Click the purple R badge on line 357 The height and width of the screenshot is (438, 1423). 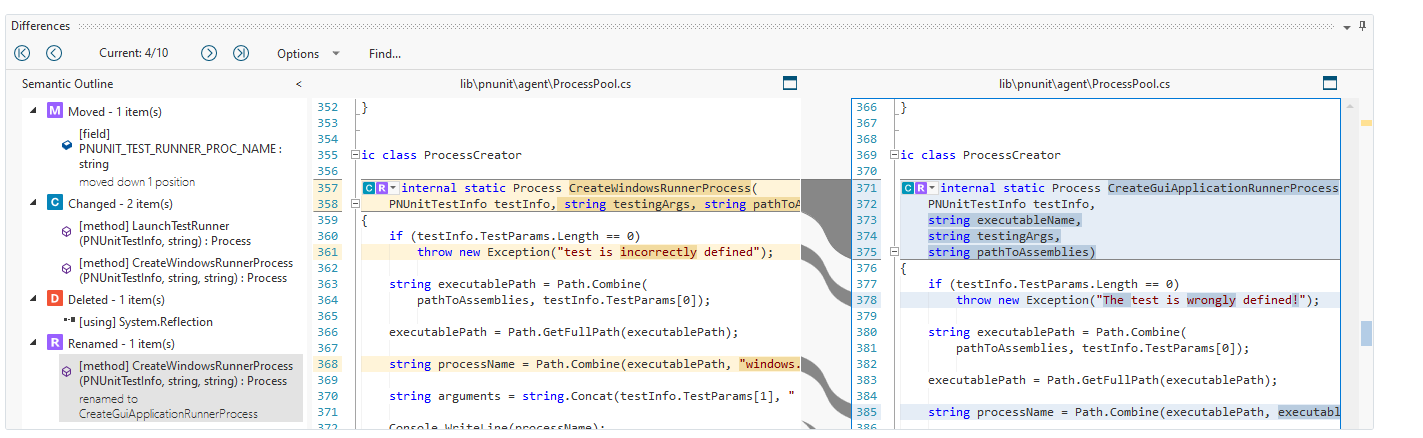382,188
